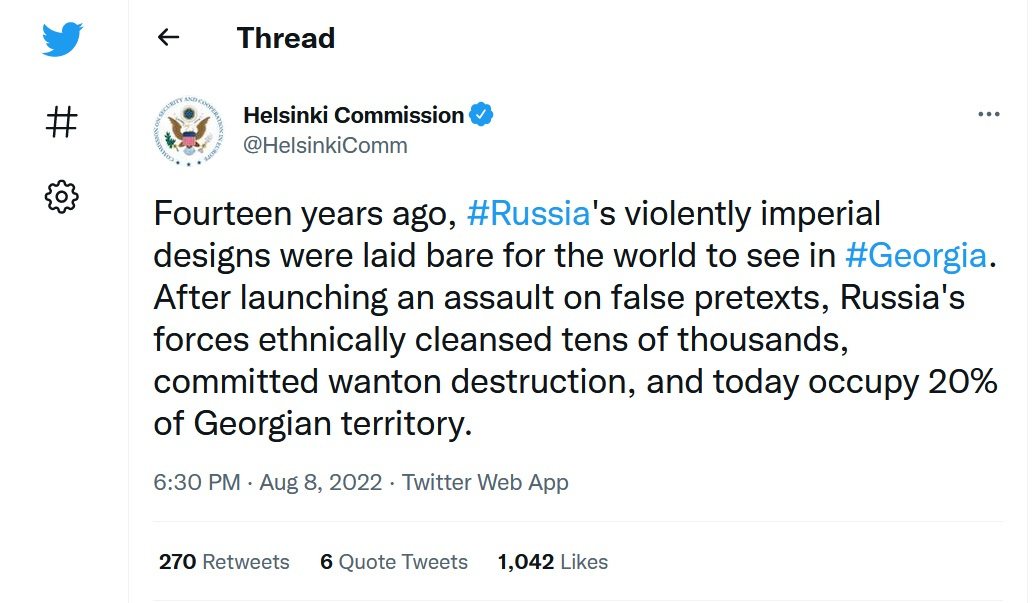Click the word Likes in stats row
This screenshot has width=1033, height=603.
tap(584, 561)
